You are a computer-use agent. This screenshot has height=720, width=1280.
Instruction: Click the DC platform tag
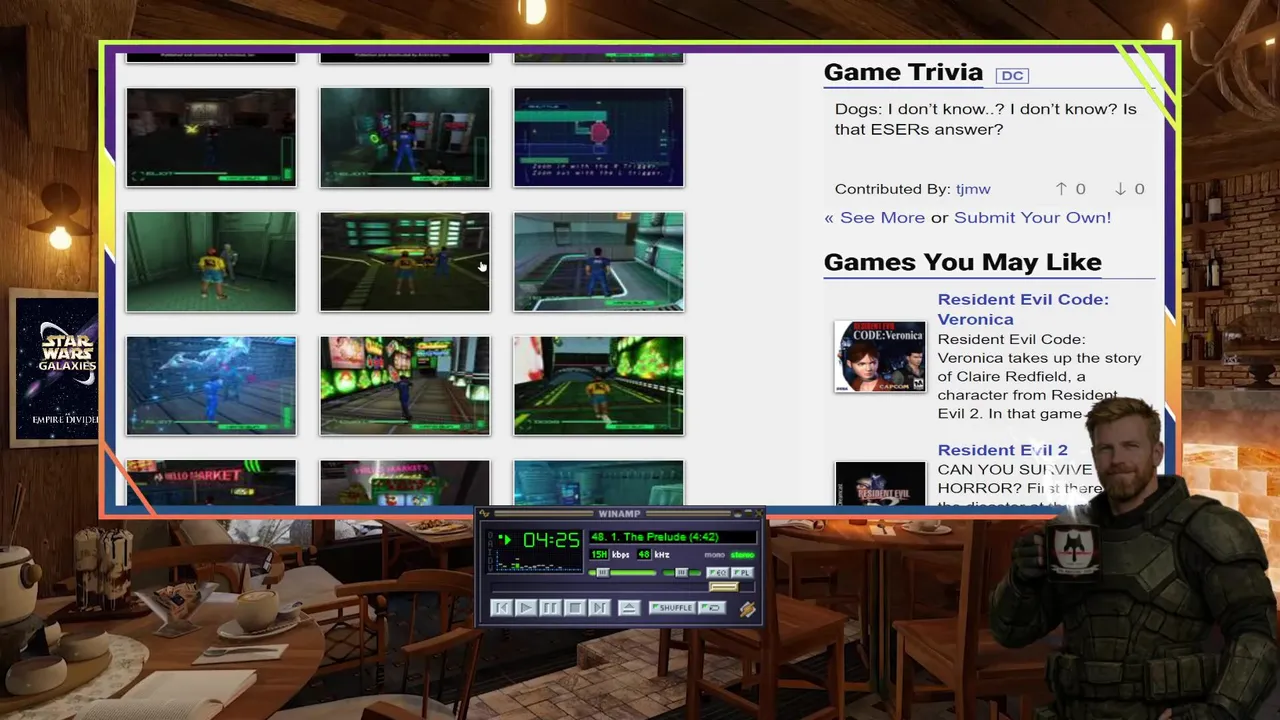pyautogui.click(x=1012, y=75)
